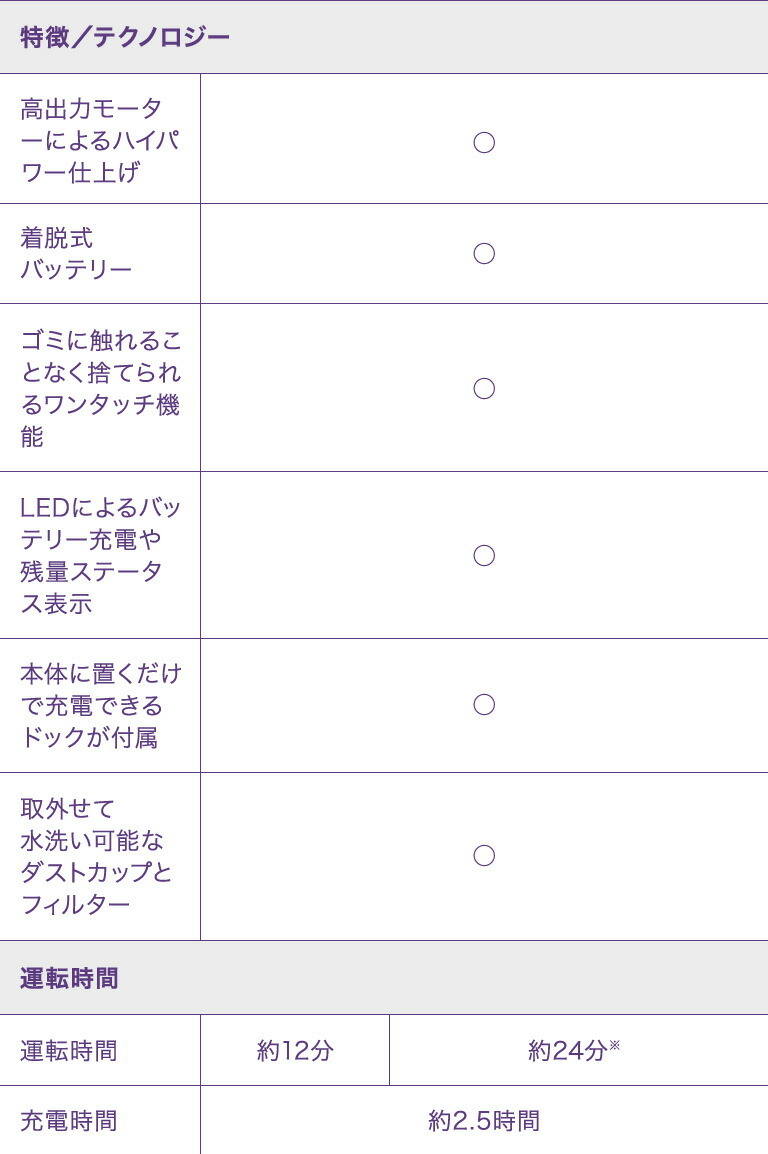
Task: Click the 水洗い可能なダストカップとフィルター label
Action: point(96,856)
